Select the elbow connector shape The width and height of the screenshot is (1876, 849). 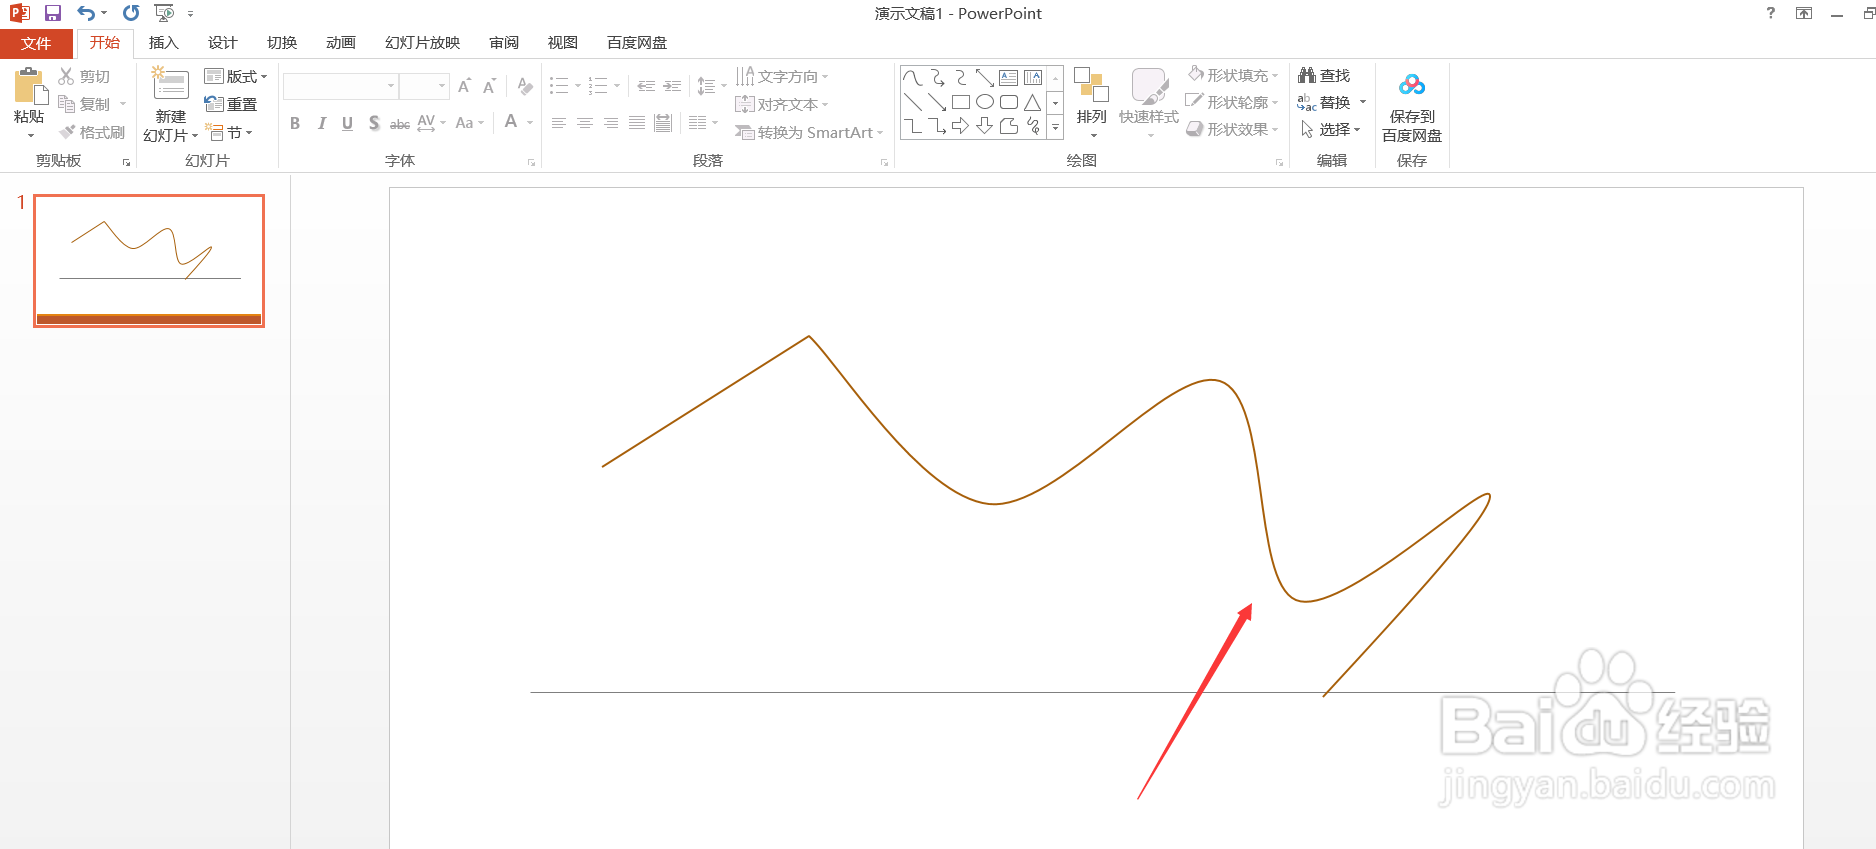pos(912,126)
